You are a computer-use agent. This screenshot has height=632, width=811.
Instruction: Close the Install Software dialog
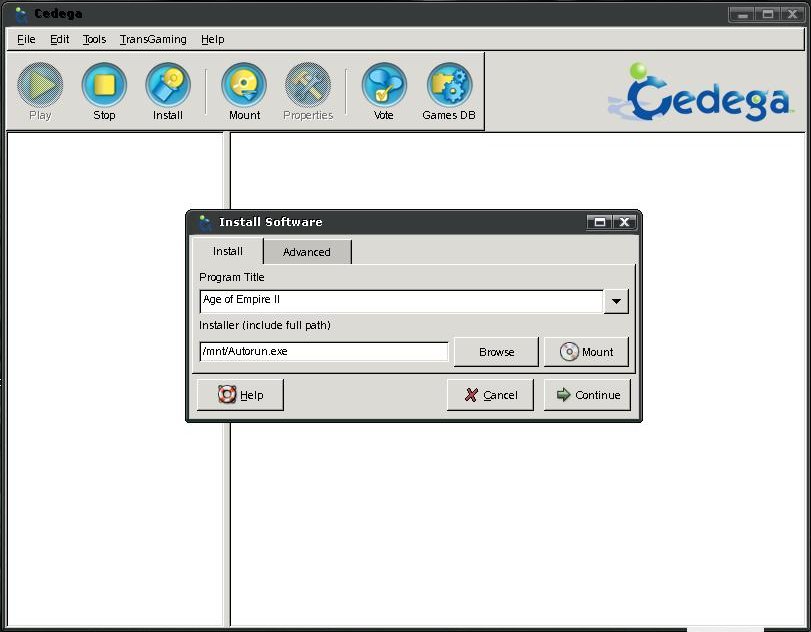(x=624, y=222)
